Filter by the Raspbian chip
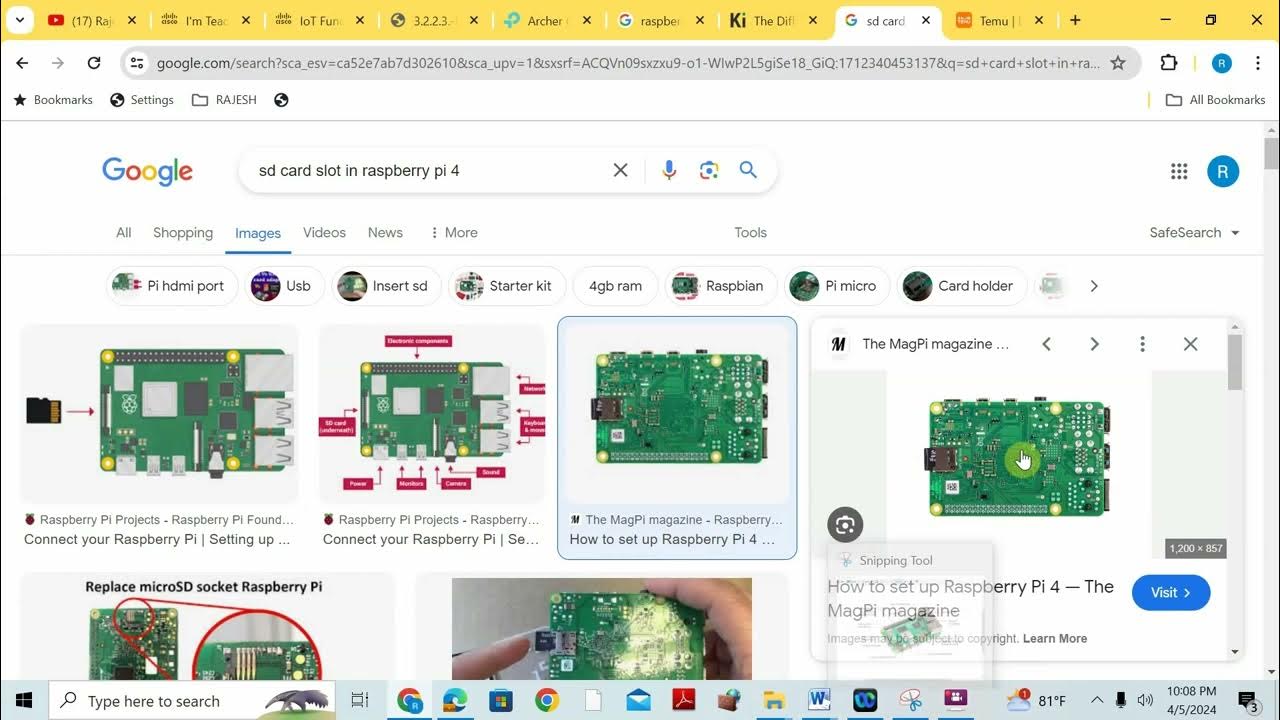The image size is (1280, 720). 721,286
